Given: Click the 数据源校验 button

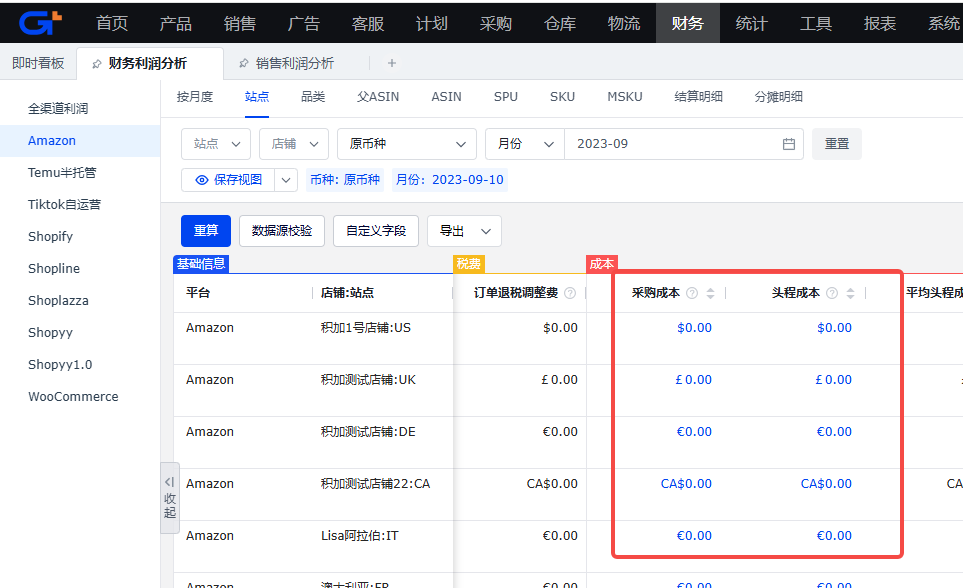Looking at the screenshot, I should click(x=282, y=231).
